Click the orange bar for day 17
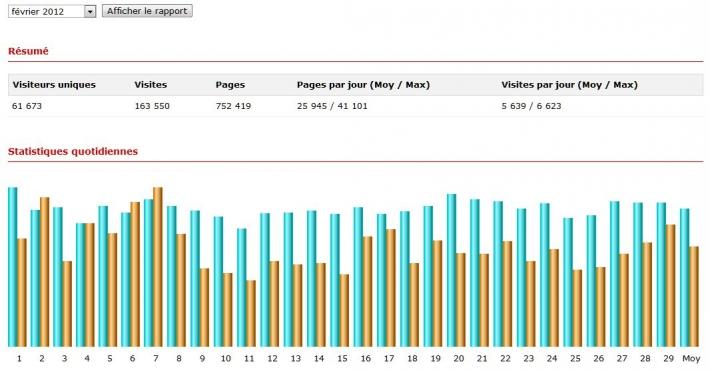Viewport: 710px width, 372px height. click(x=391, y=288)
